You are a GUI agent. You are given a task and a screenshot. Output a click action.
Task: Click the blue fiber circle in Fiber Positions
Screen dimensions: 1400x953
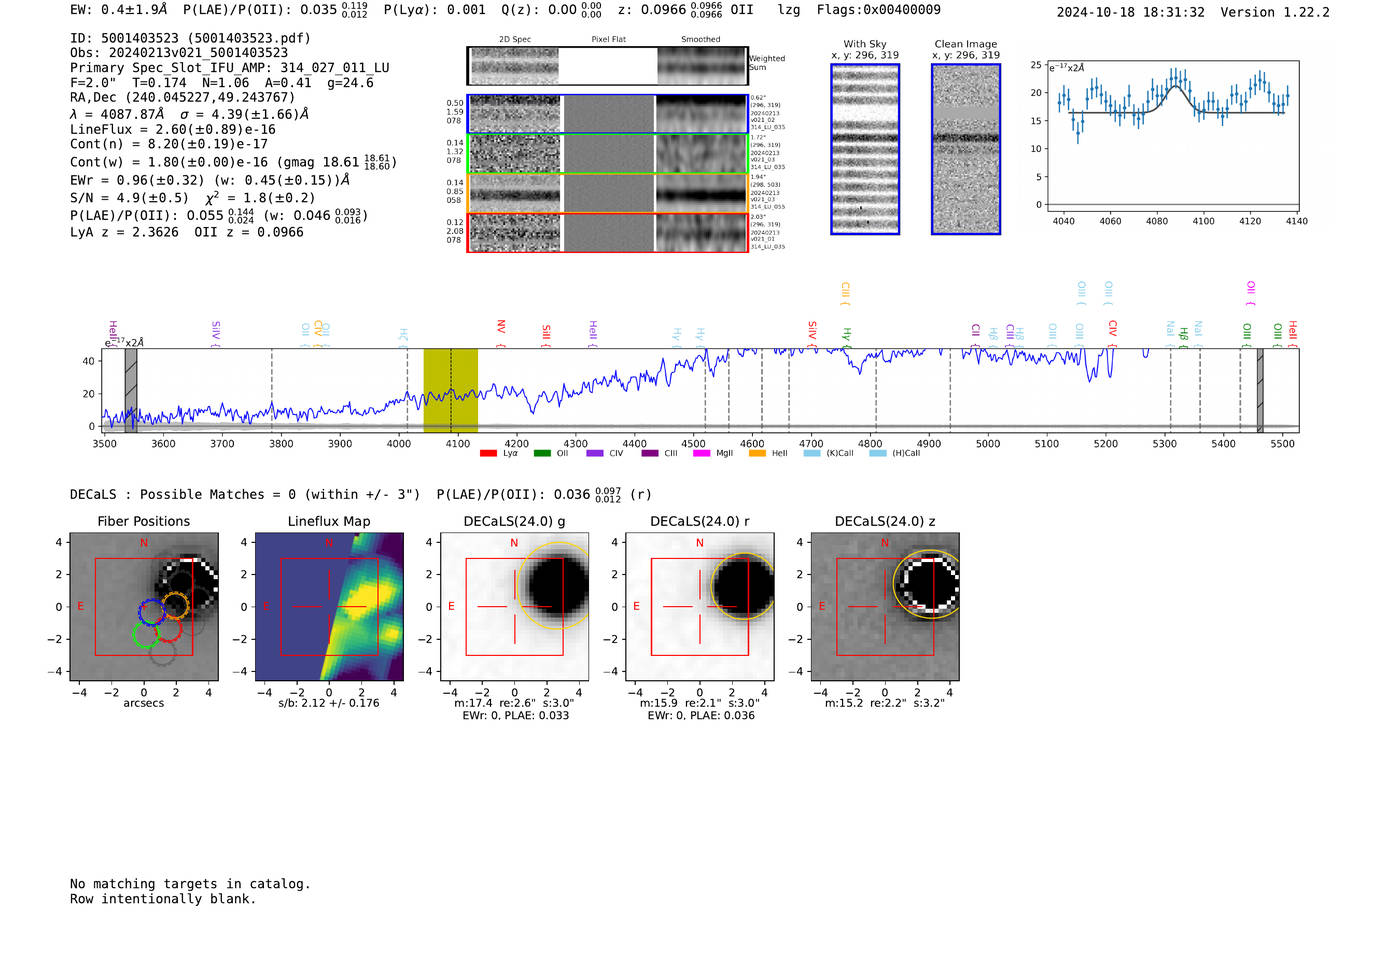[151, 612]
